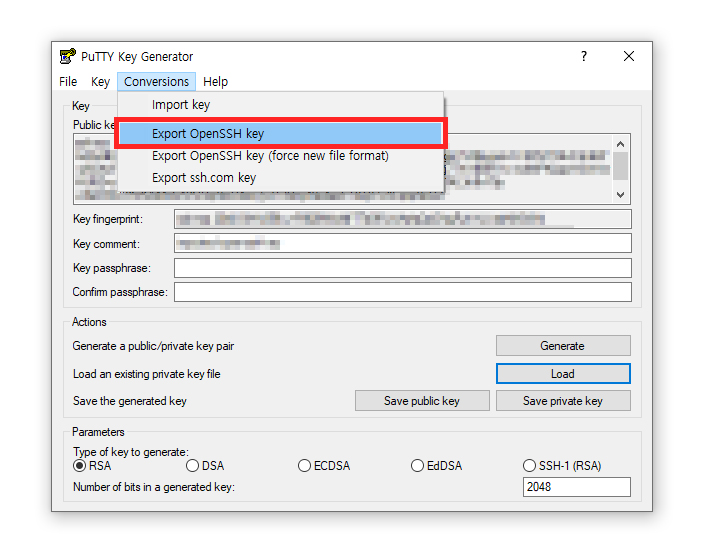The width and height of the screenshot is (704, 550).
Task: Open the Help menu
Action: [216, 82]
